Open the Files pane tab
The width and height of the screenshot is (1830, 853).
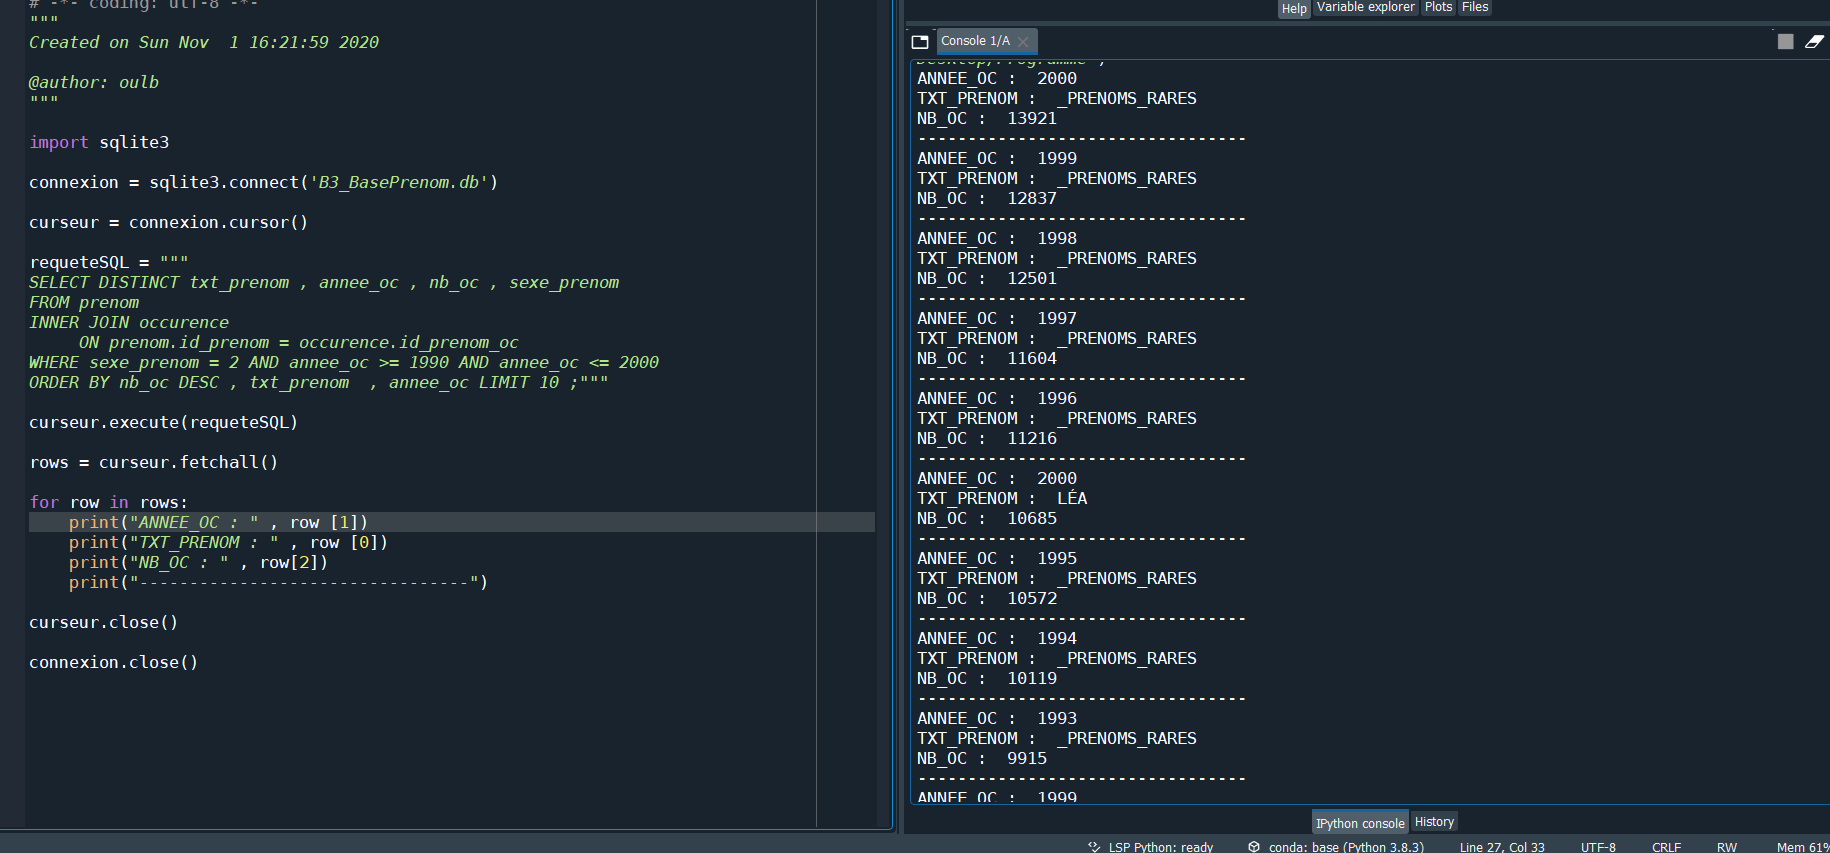(1475, 7)
